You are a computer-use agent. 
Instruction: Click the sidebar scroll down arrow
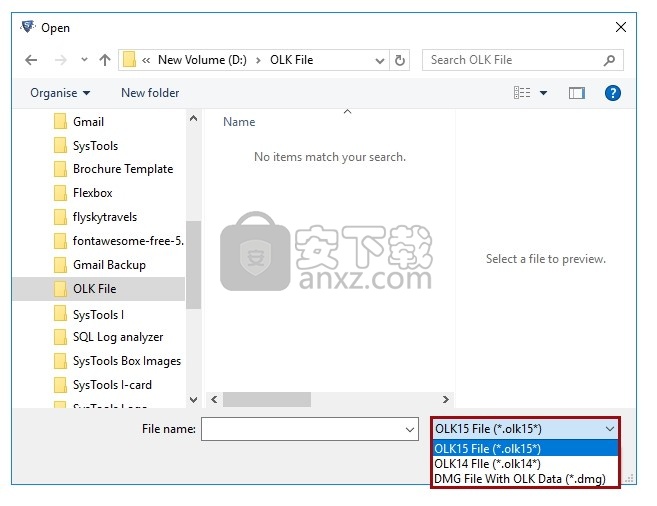[193, 400]
